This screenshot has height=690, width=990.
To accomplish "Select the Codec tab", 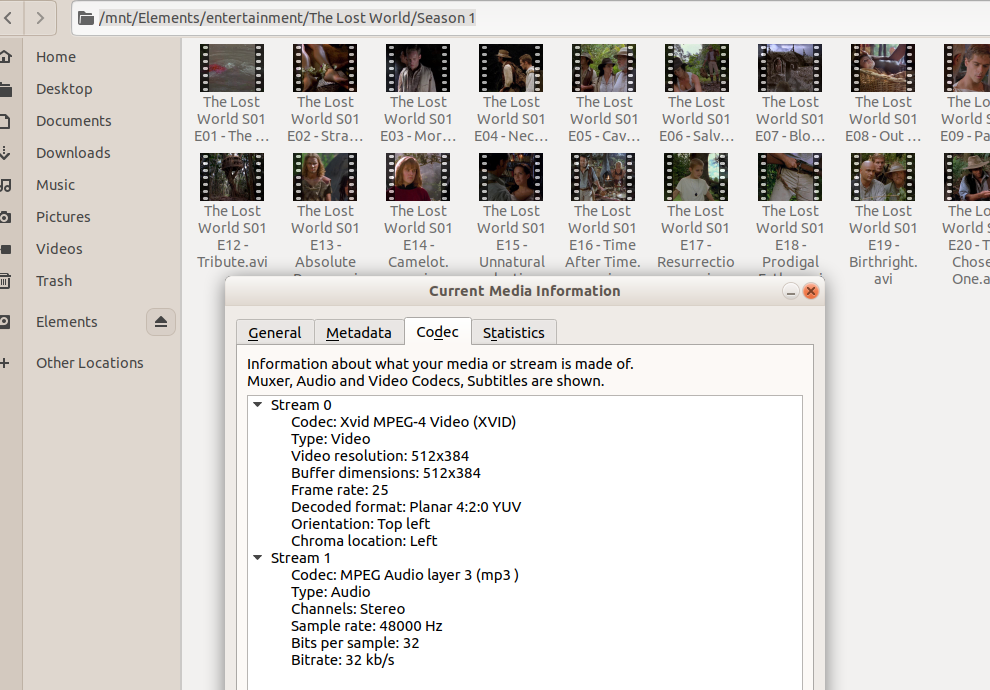I will click(438, 331).
